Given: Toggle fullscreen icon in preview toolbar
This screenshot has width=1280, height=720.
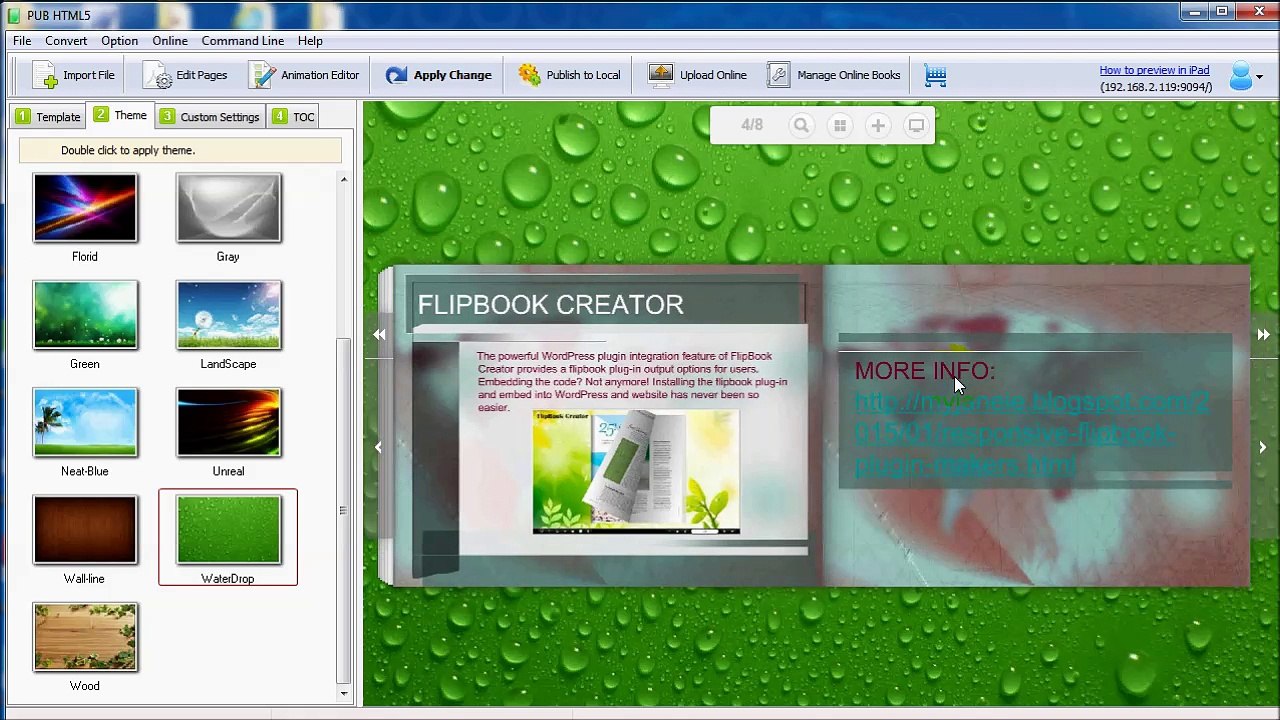Looking at the screenshot, I should (916, 125).
